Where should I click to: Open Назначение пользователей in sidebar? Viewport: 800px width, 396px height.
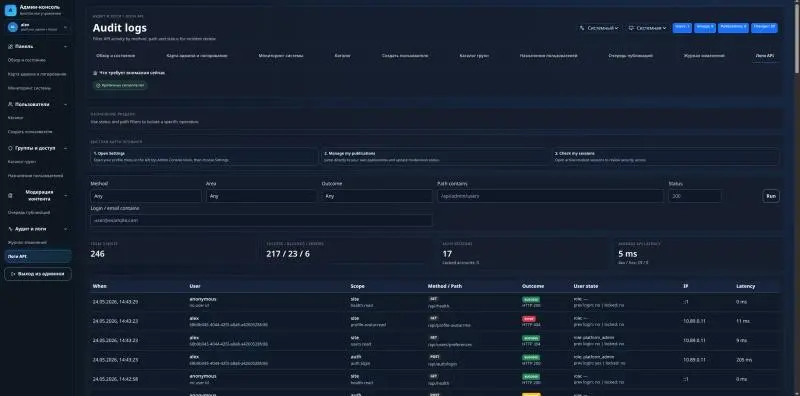point(35,176)
